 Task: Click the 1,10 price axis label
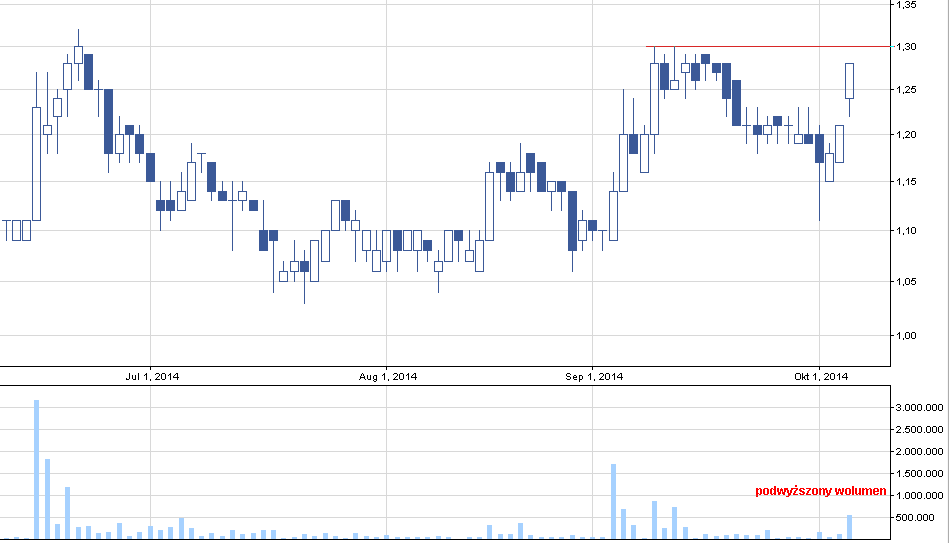(905, 231)
